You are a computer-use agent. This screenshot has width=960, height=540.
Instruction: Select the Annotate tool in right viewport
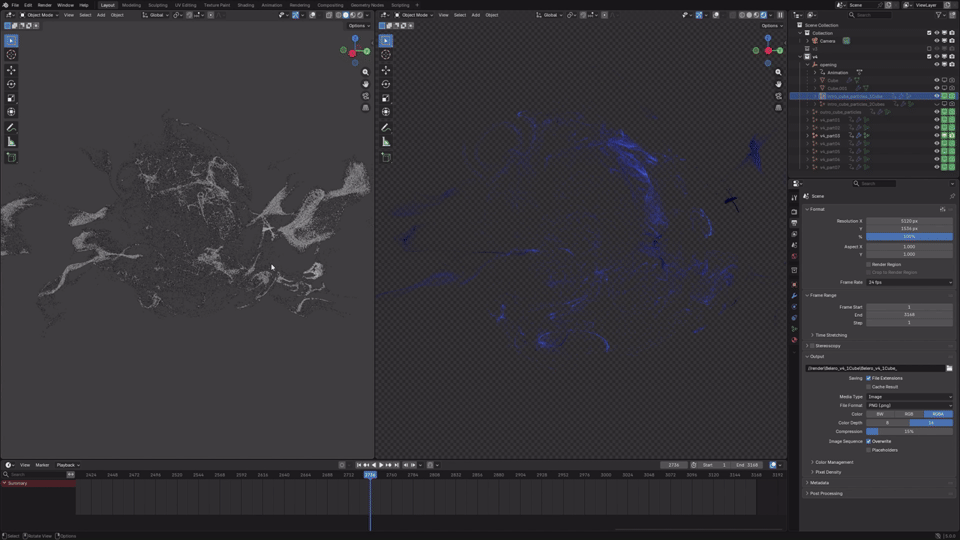386,127
